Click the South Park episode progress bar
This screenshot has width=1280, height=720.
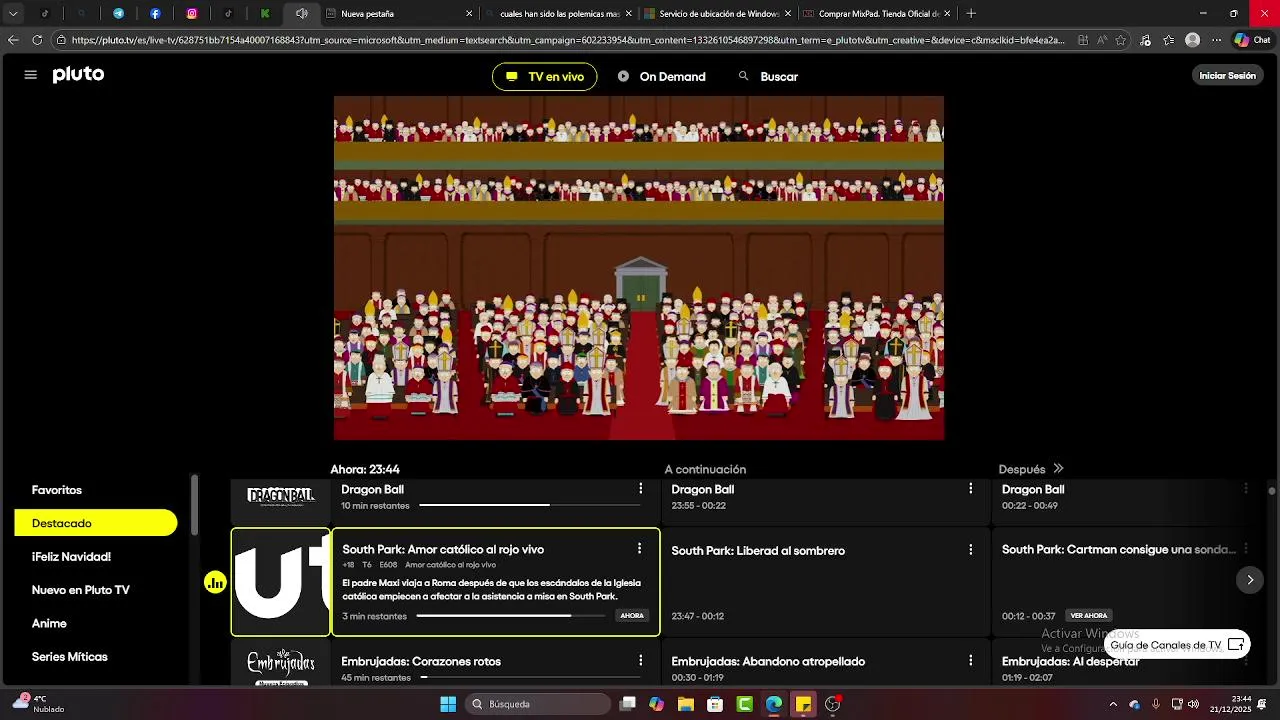tap(511, 616)
